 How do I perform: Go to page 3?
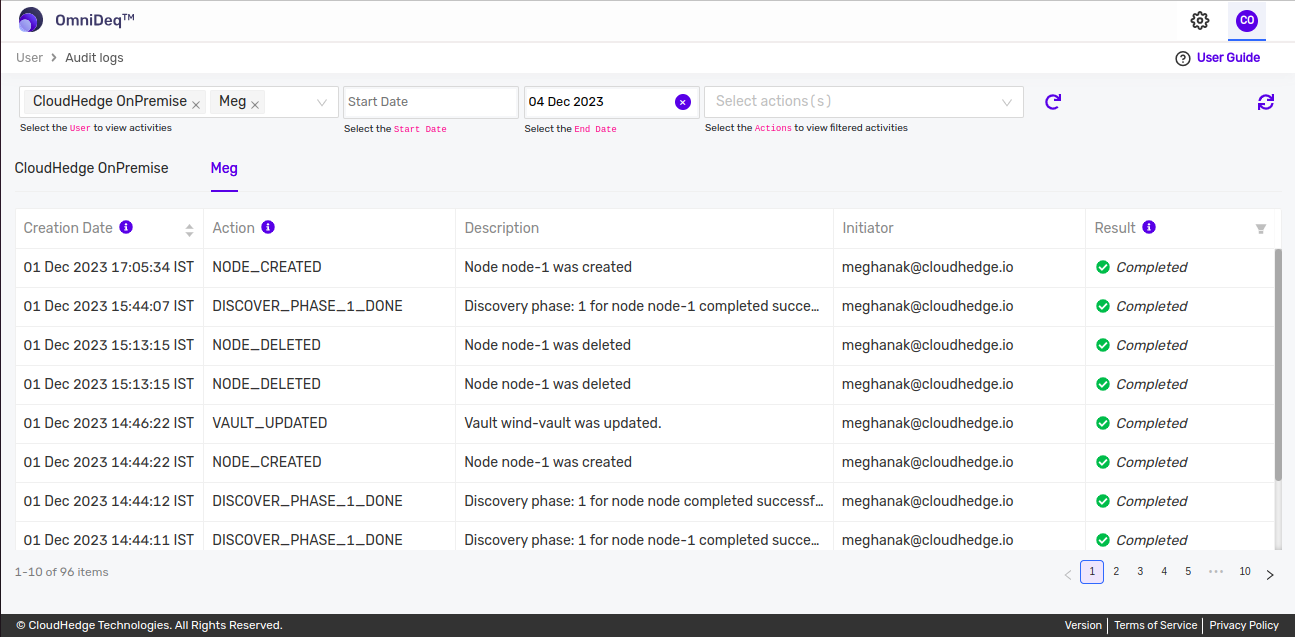(1140, 572)
